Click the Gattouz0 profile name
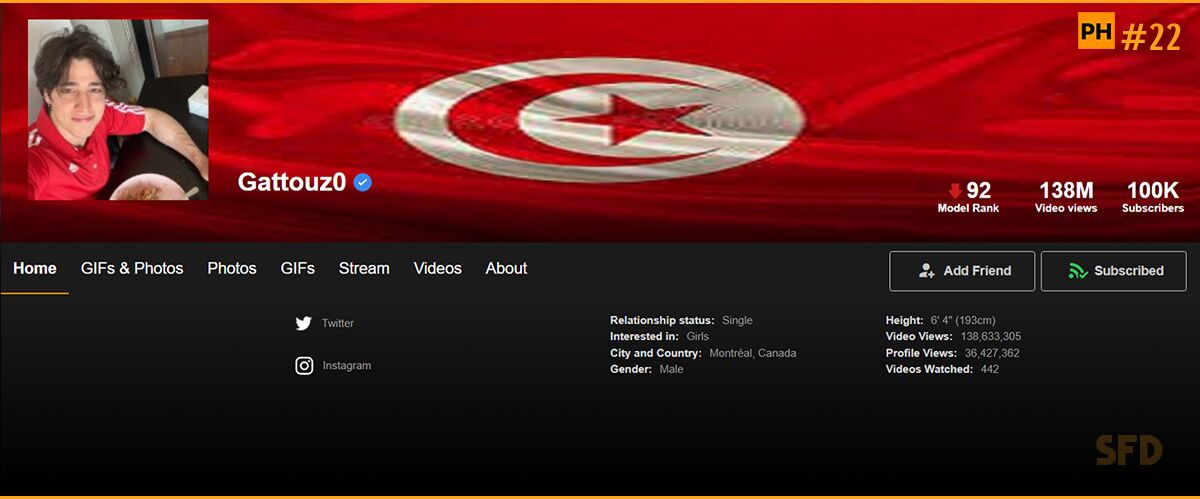Screen dimensions: 1200x499 tap(292, 182)
